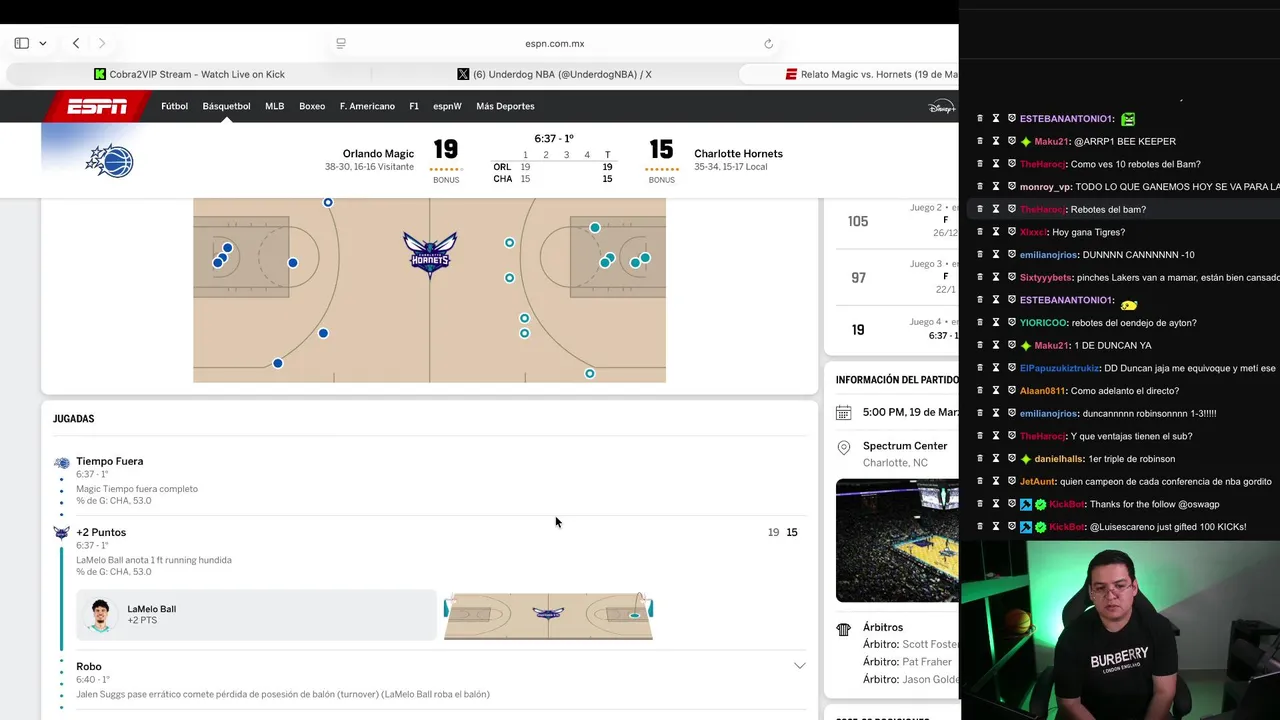Switch to Cobra2VIP Stream Kick tab
This screenshot has height=720, width=1280.
point(189,74)
